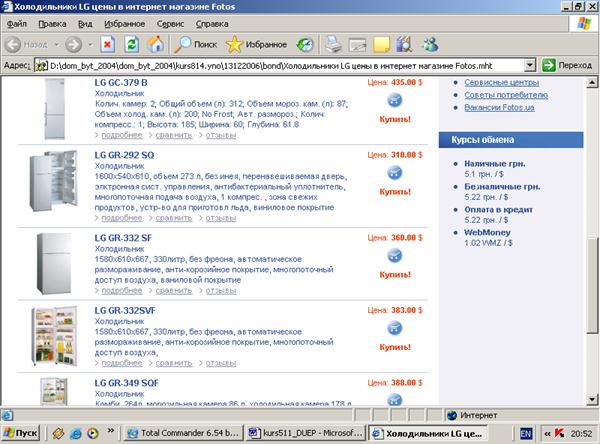Screen dimensions: 600x444
Task: Click Купить! for LG GC-379 B
Action: (x=395, y=119)
